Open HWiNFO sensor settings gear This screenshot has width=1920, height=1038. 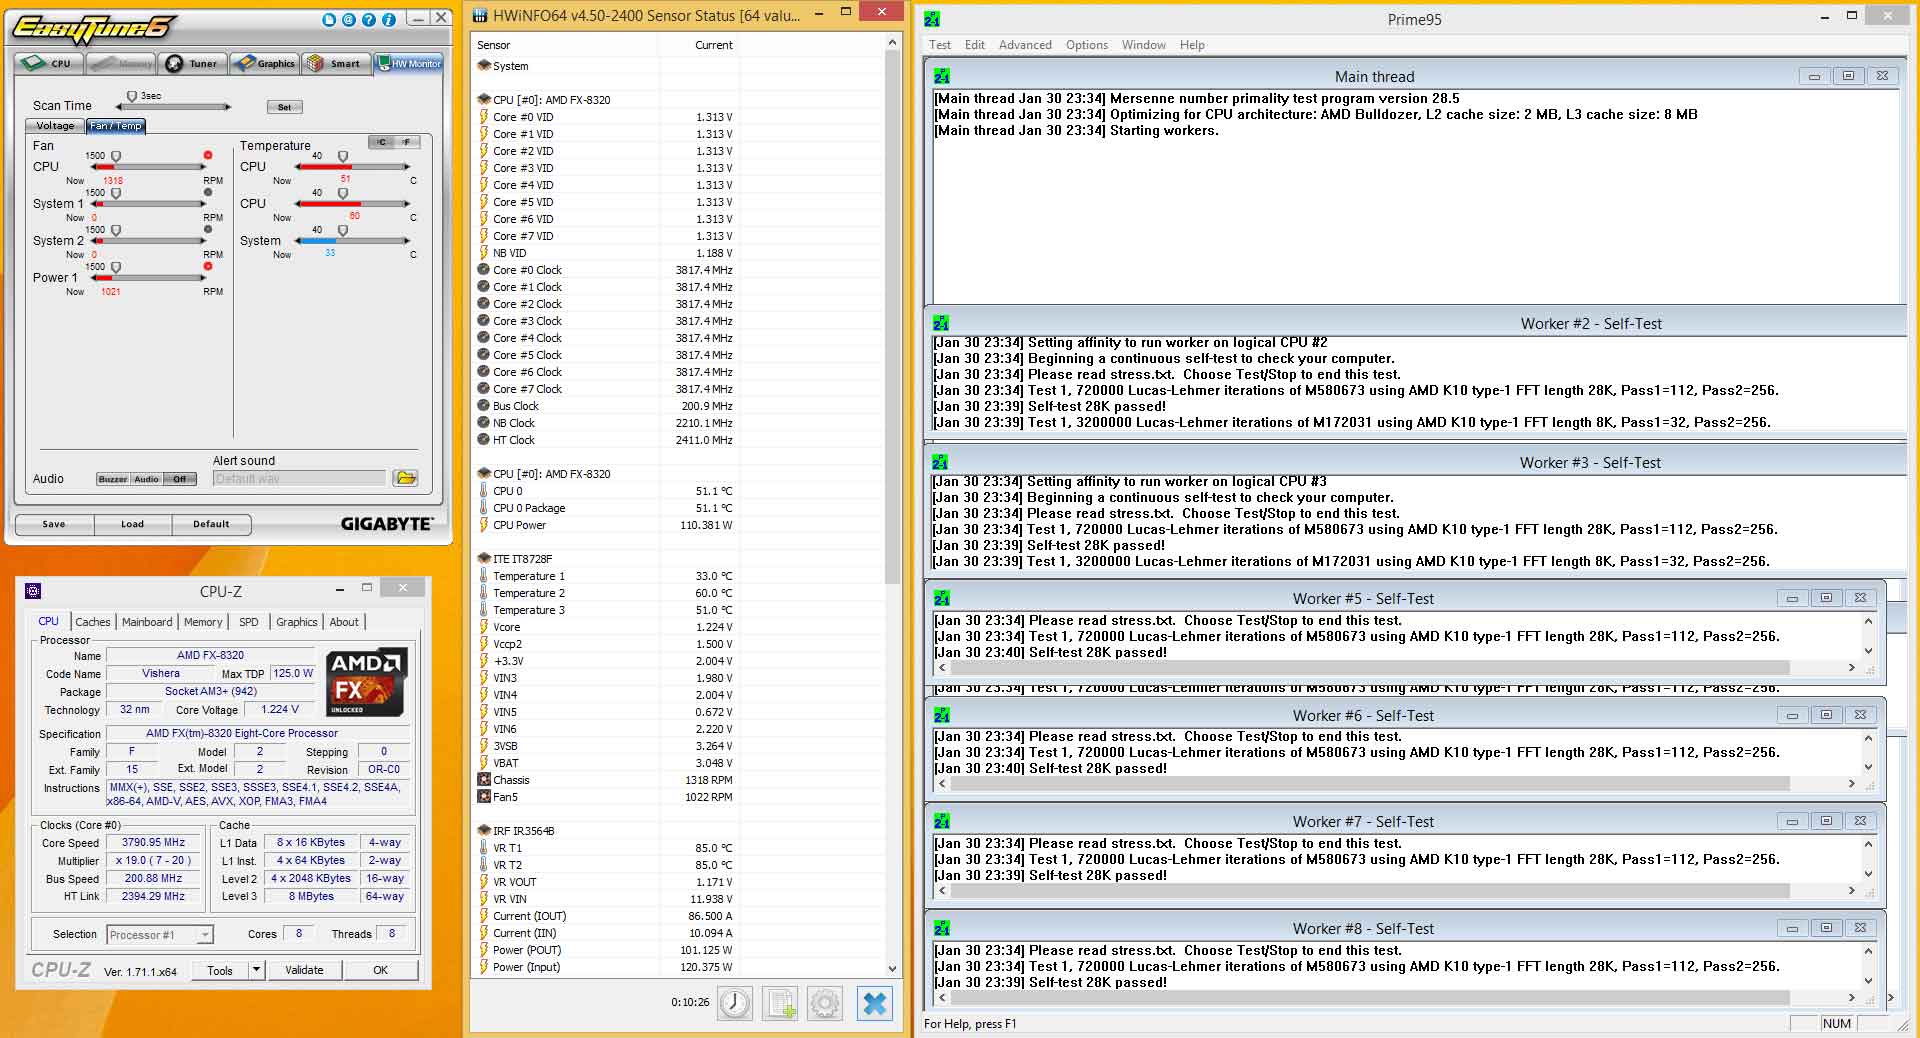pos(825,1003)
